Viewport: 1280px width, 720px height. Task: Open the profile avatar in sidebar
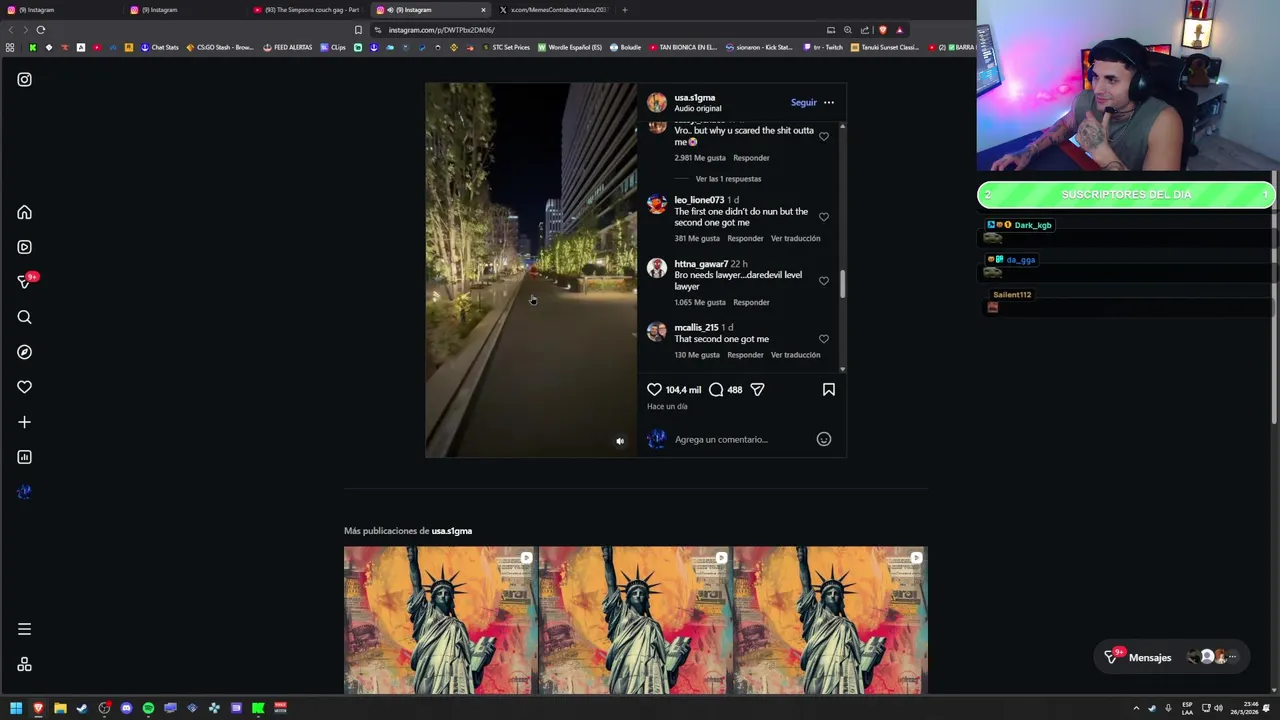[x=24, y=492]
